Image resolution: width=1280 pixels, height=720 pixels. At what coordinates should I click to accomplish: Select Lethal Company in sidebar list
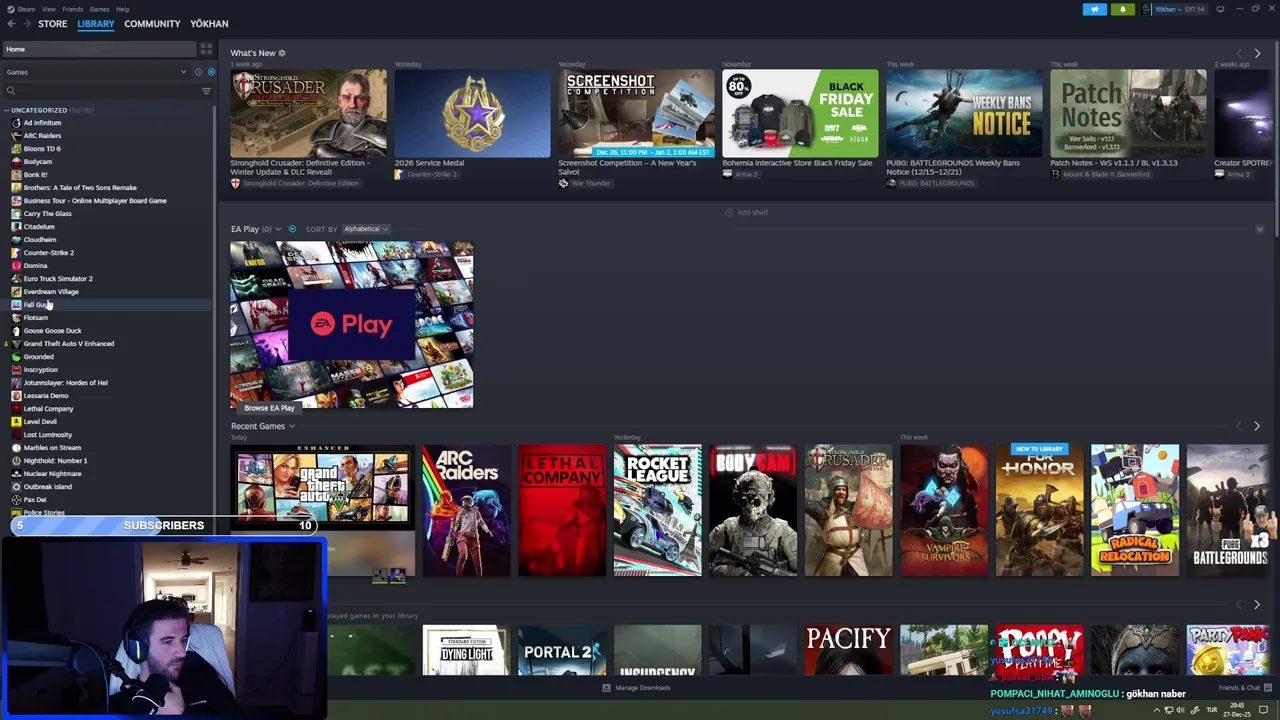(x=48, y=409)
